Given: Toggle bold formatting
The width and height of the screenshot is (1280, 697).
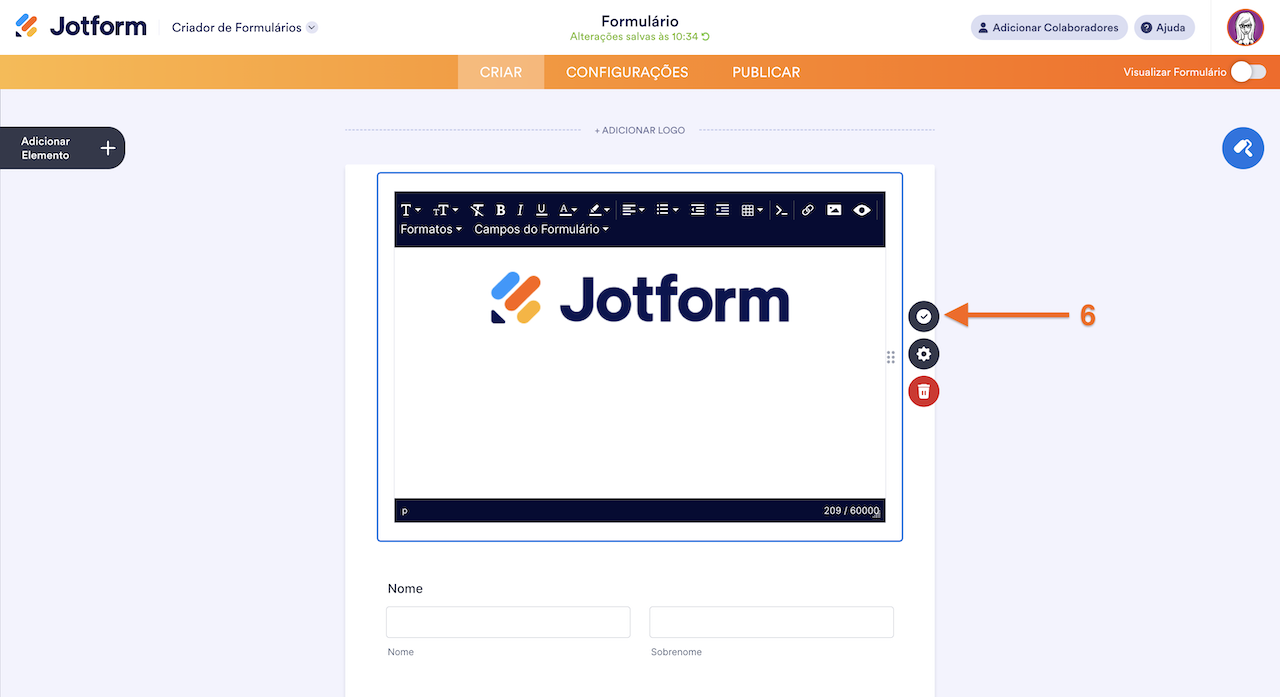Looking at the screenshot, I should coord(500,210).
